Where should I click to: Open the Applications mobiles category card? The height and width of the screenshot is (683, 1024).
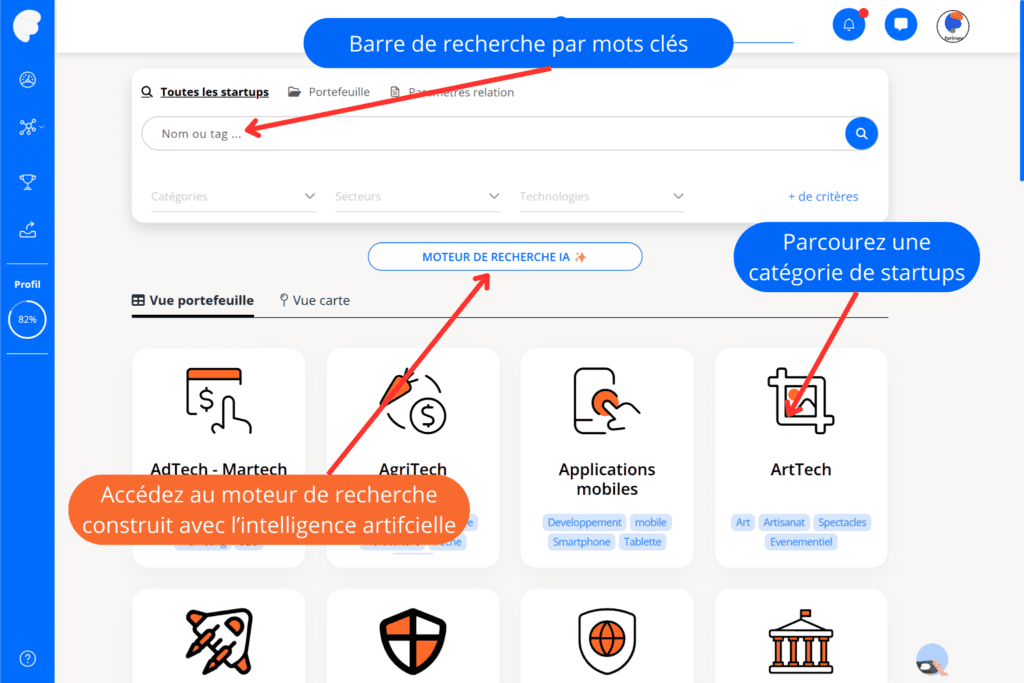(x=607, y=457)
